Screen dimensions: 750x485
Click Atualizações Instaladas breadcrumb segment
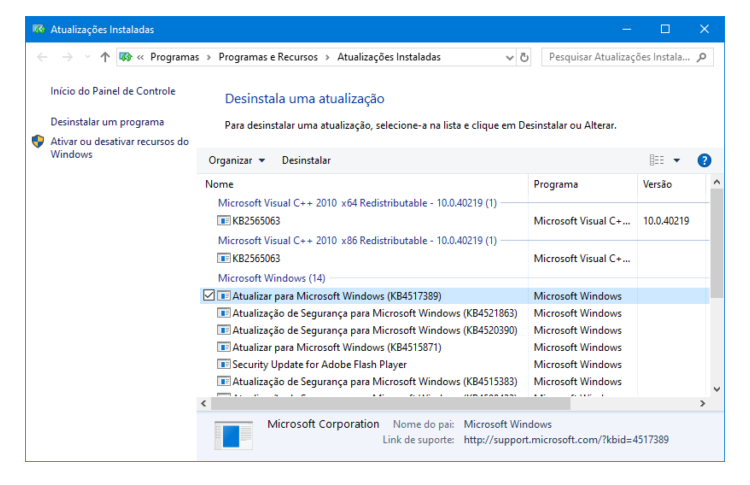pos(389,57)
